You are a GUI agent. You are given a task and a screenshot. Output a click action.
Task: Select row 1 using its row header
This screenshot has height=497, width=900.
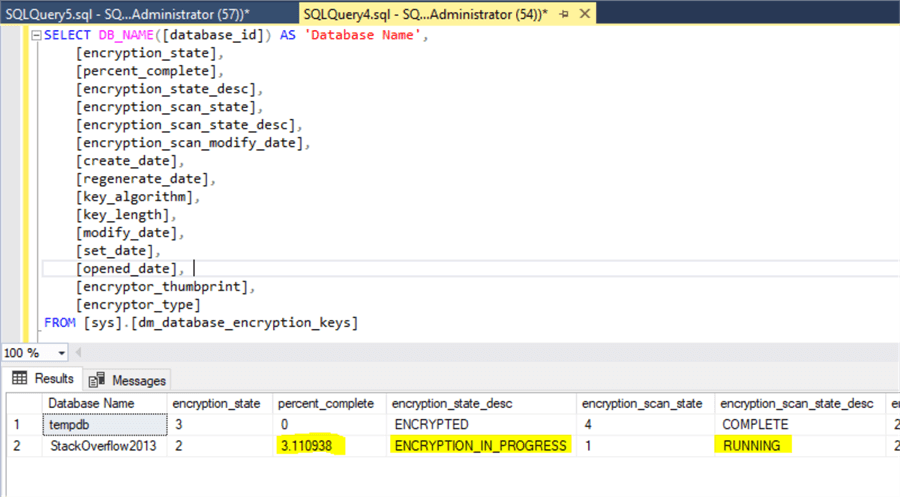(x=20, y=424)
